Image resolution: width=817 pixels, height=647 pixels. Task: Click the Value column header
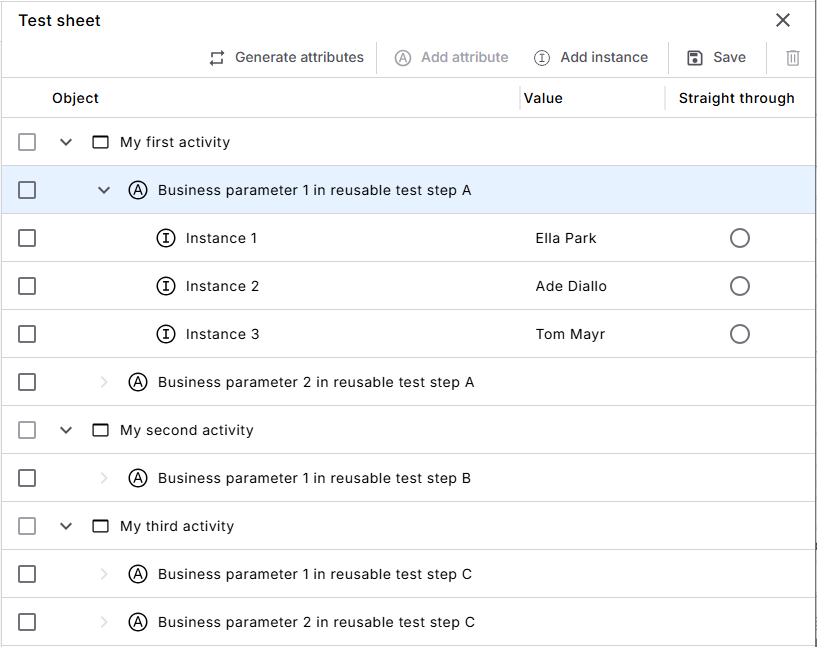pyautogui.click(x=543, y=98)
